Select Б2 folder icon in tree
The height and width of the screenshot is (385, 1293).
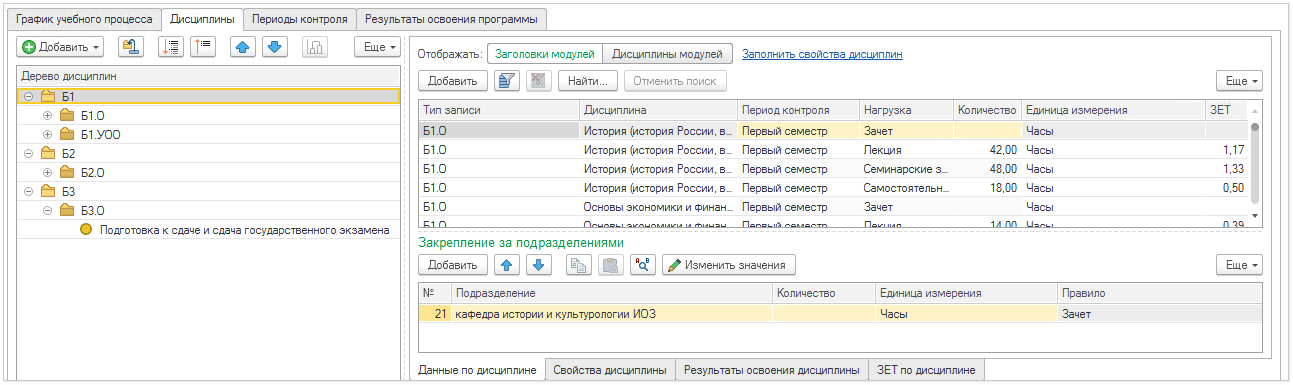point(48,154)
